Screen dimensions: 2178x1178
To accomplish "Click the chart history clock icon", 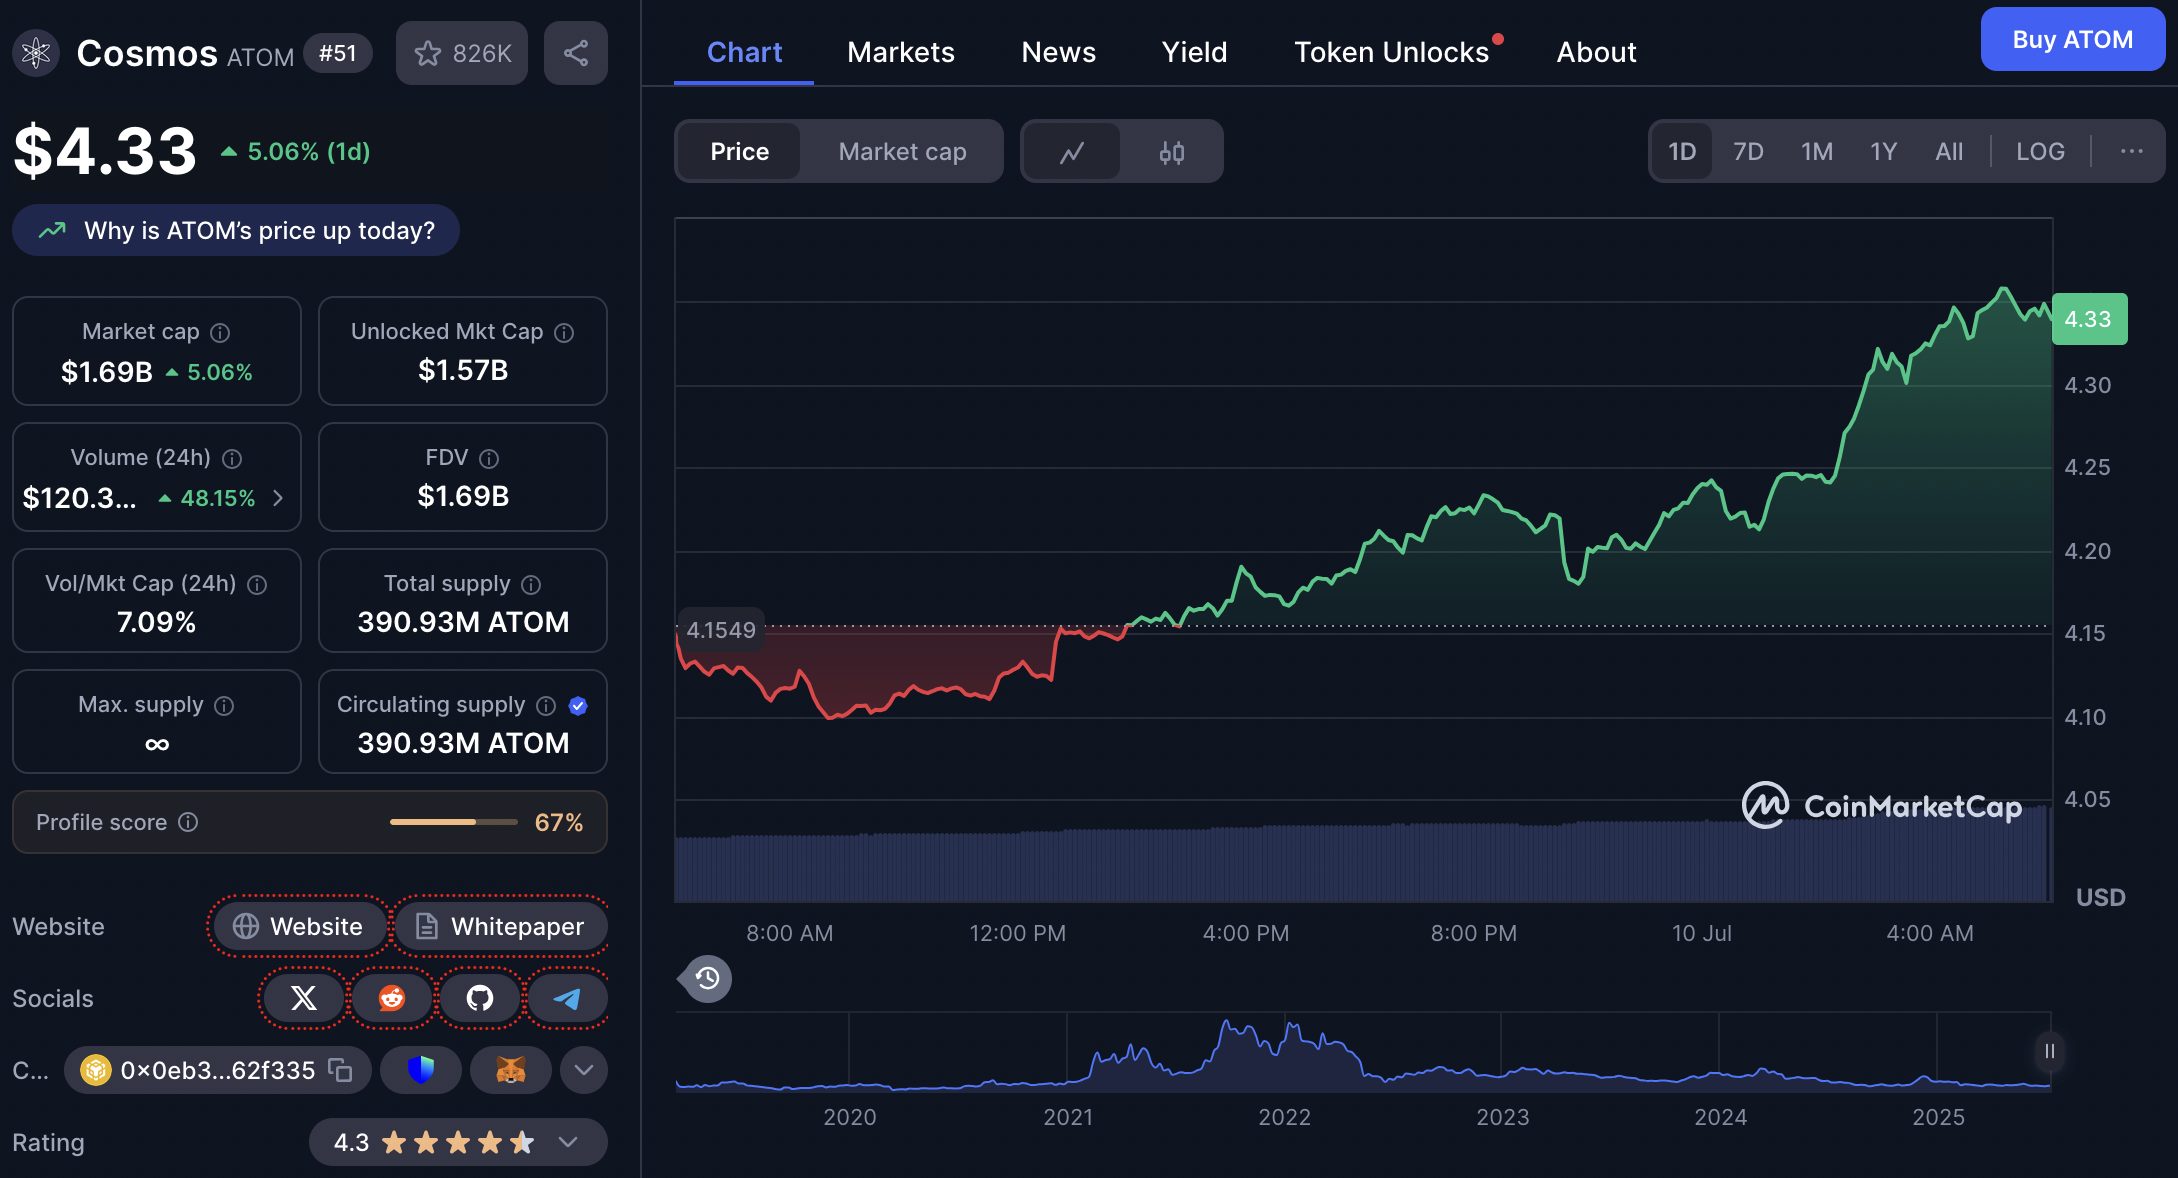I will pyautogui.click(x=708, y=978).
